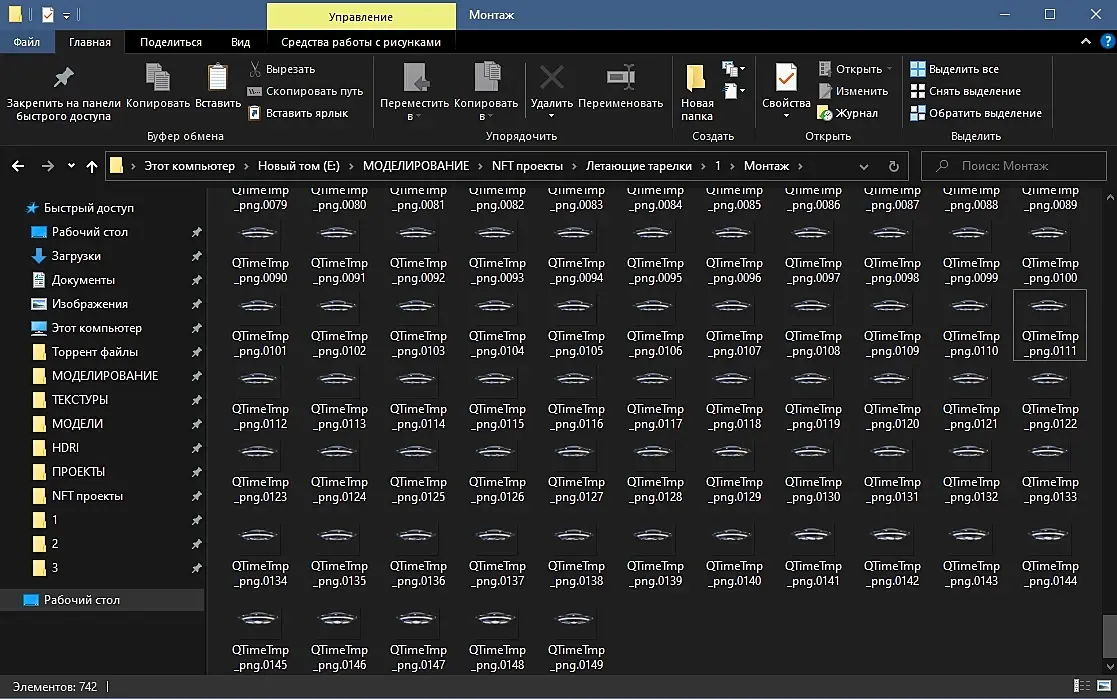Click the Copy icon in clipboard group
The height and width of the screenshot is (699, 1117).
click(157, 78)
